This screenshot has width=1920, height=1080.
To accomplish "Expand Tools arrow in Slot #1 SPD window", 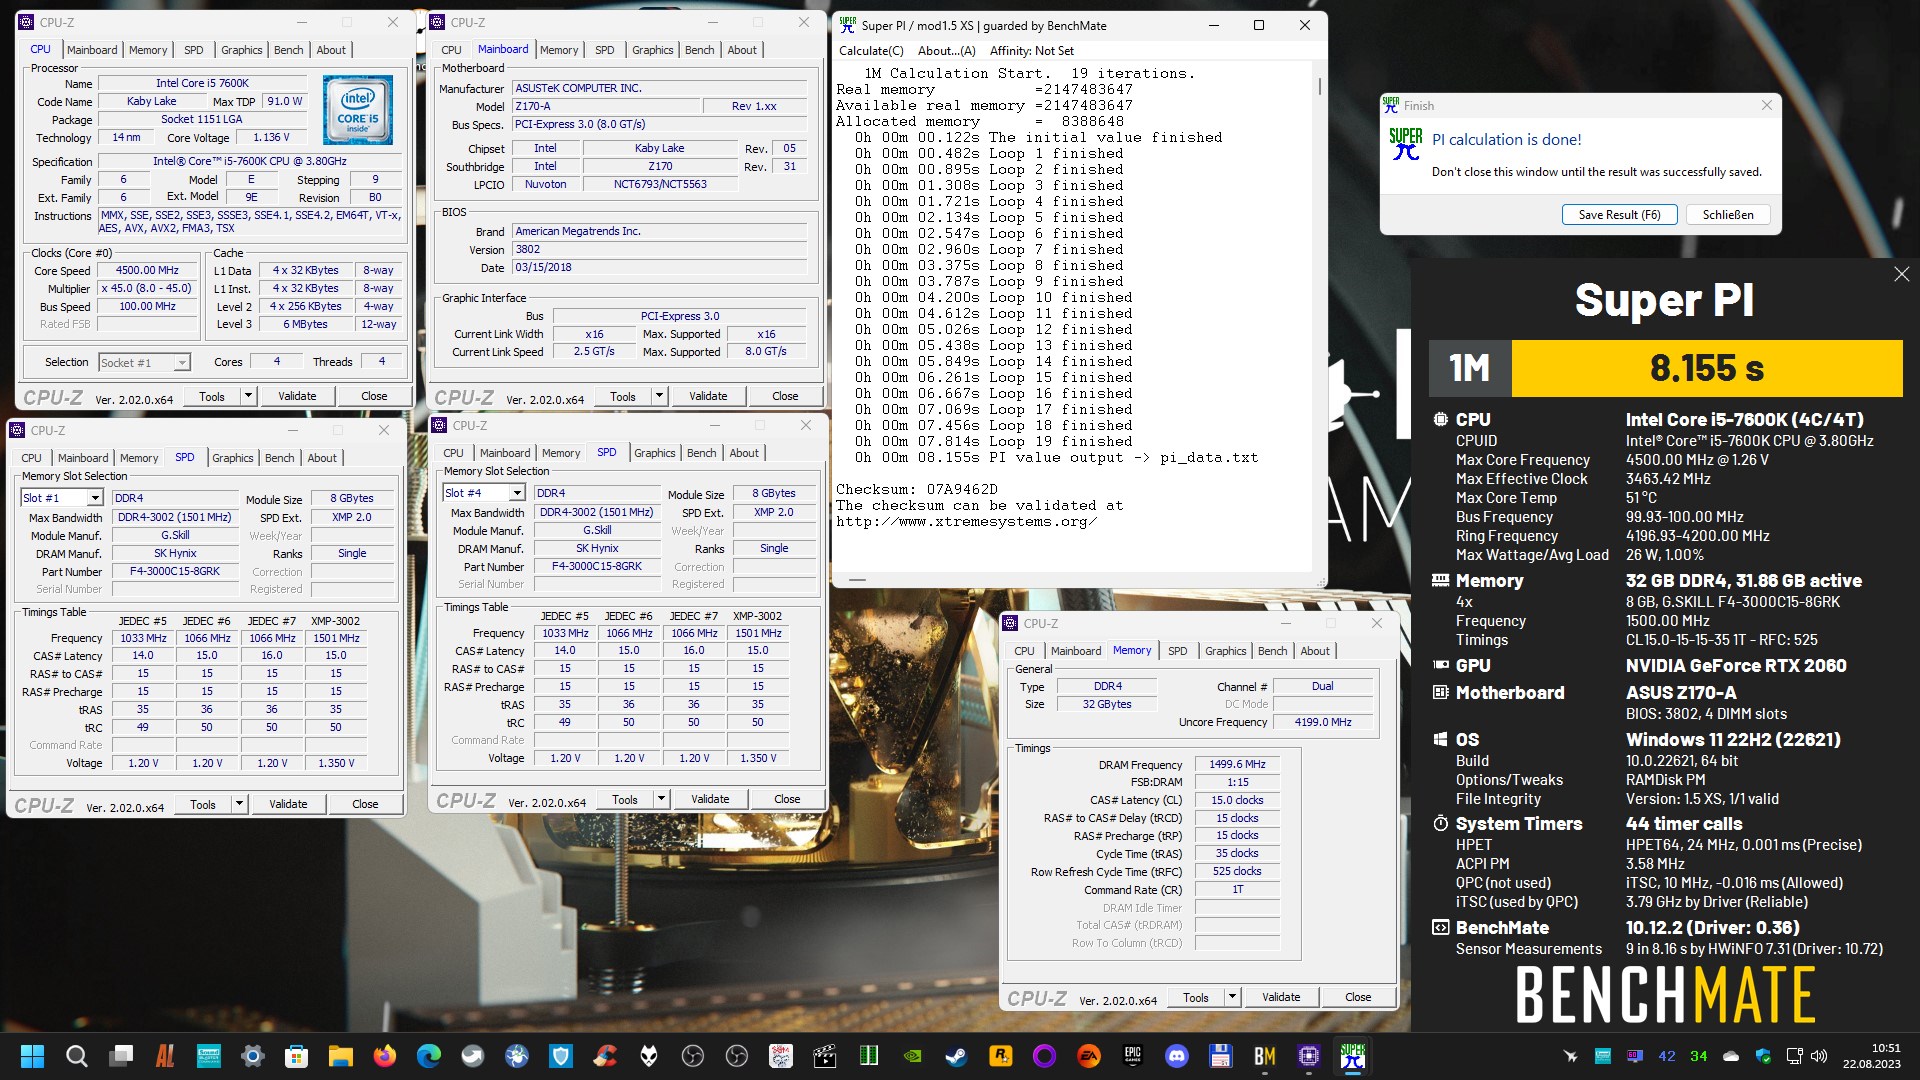I will click(x=239, y=804).
